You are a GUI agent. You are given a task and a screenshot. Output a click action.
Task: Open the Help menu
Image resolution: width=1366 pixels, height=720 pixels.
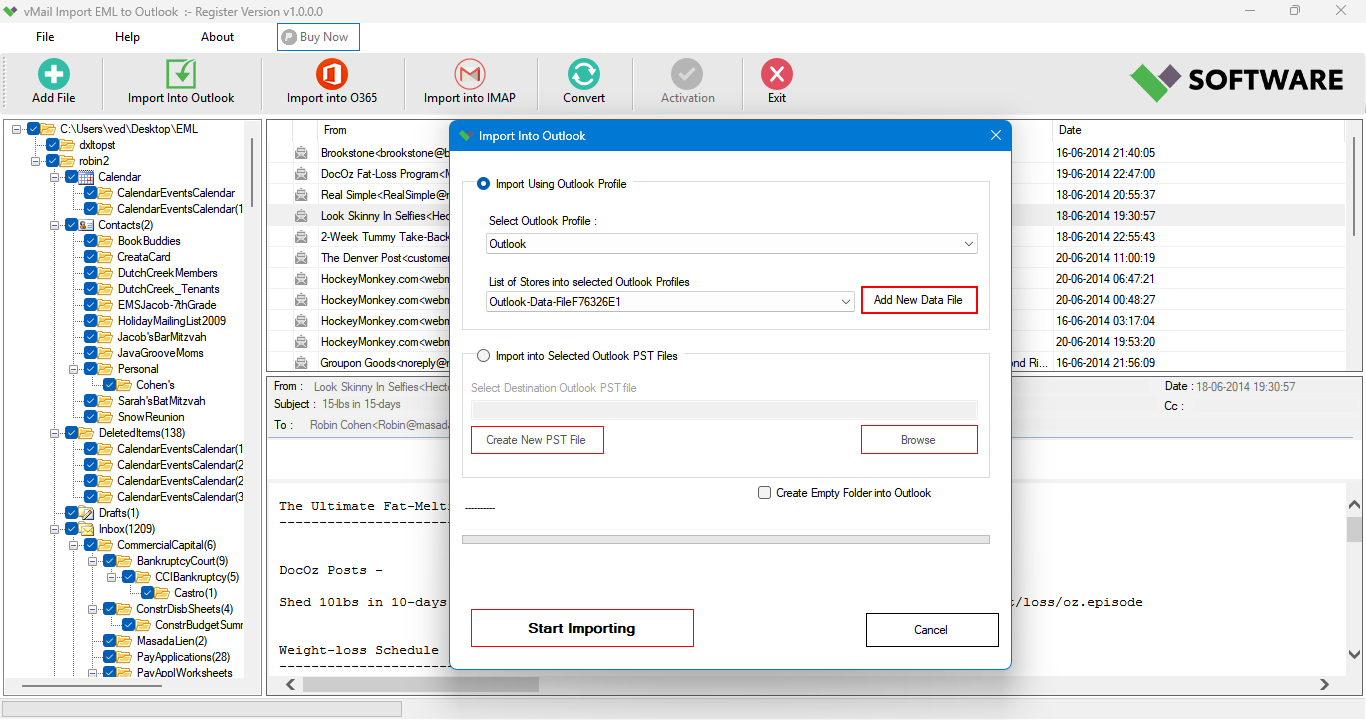coord(127,37)
